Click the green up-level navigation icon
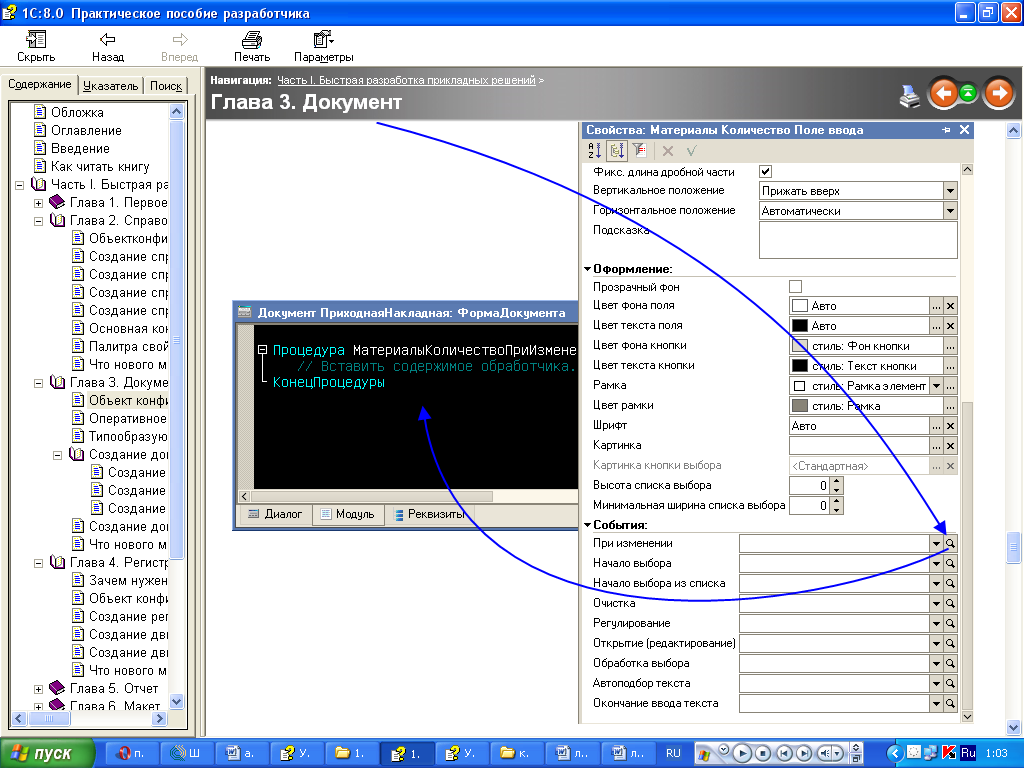The height and width of the screenshot is (768, 1024). pos(969,94)
